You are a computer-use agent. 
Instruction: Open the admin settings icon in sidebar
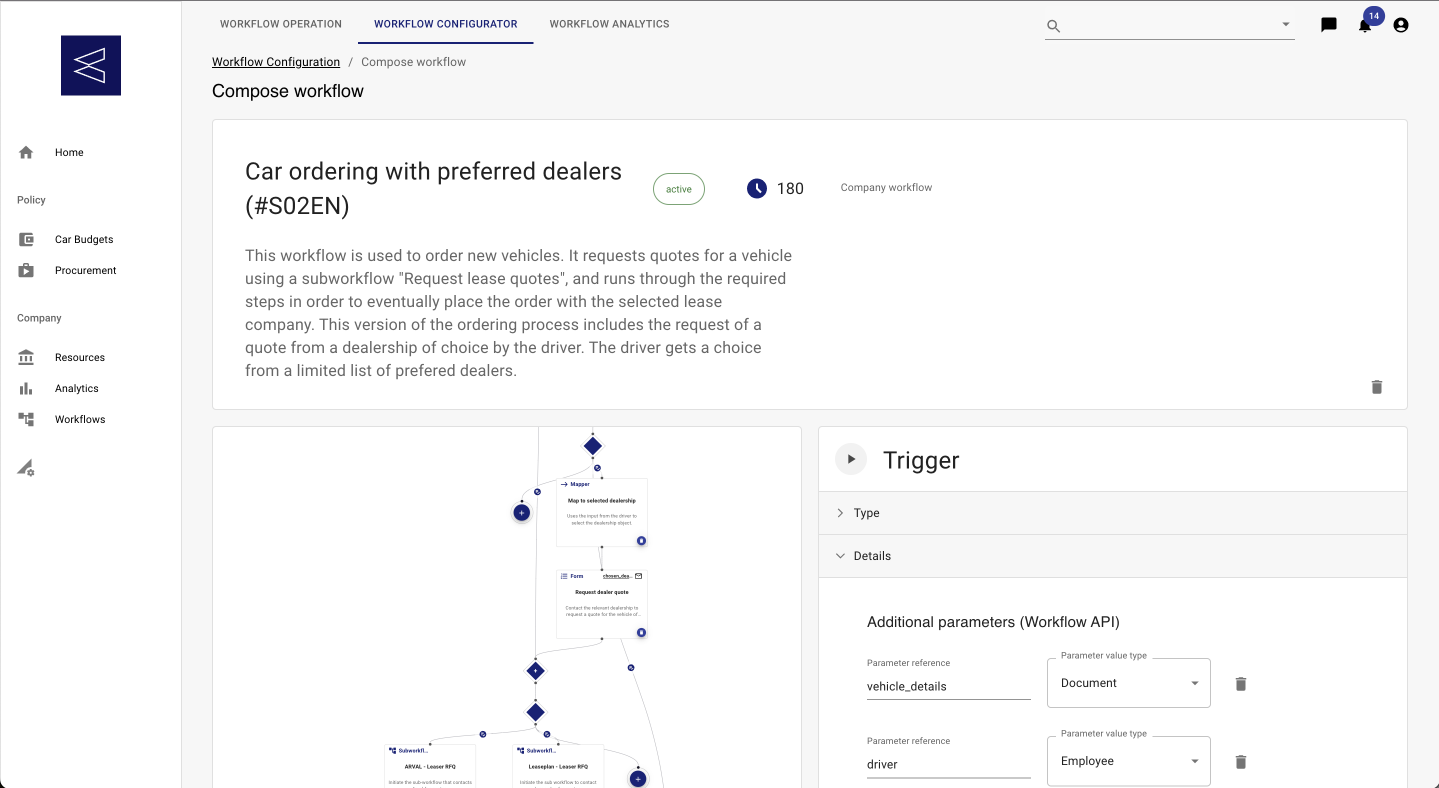click(x=27, y=468)
